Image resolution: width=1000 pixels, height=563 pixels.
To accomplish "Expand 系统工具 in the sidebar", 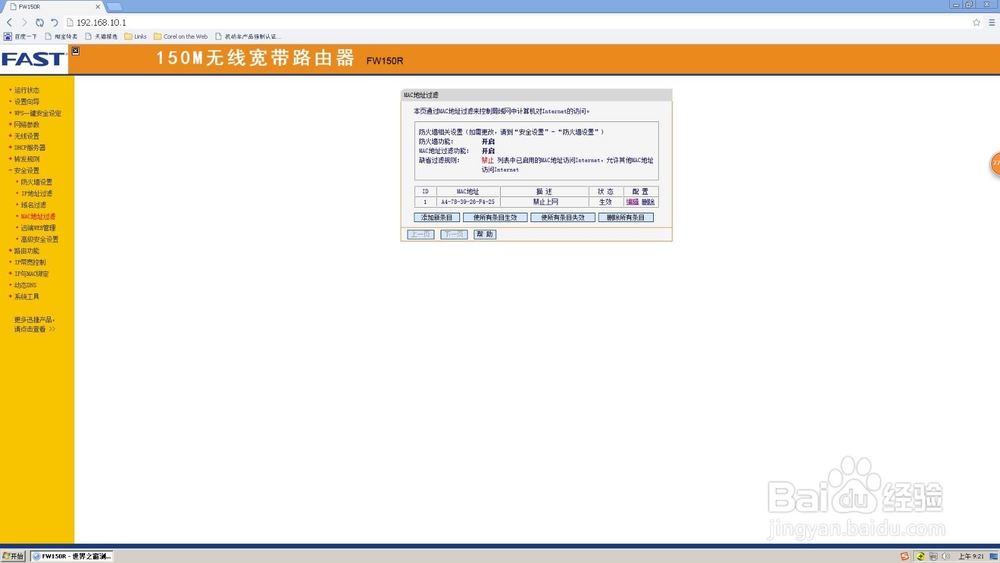I will click(x=26, y=296).
